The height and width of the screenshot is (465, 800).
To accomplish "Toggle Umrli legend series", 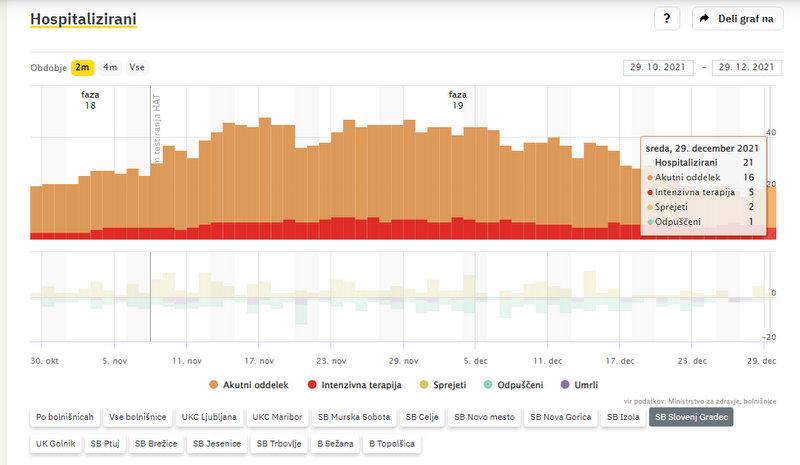I will (579, 384).
